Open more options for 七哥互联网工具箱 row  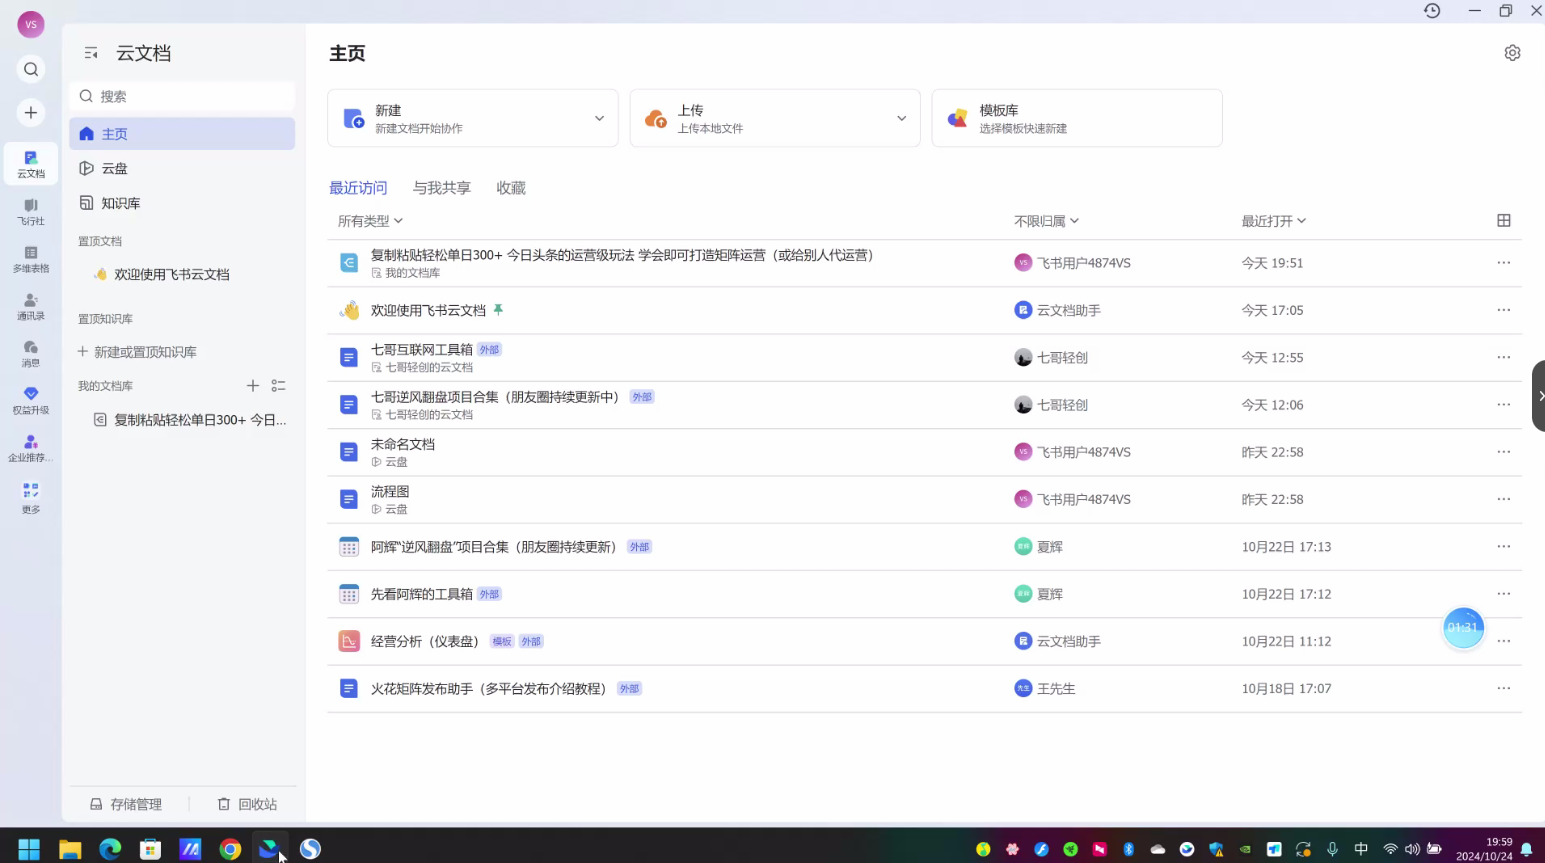pyautogui.click(x=1503, y=357)
